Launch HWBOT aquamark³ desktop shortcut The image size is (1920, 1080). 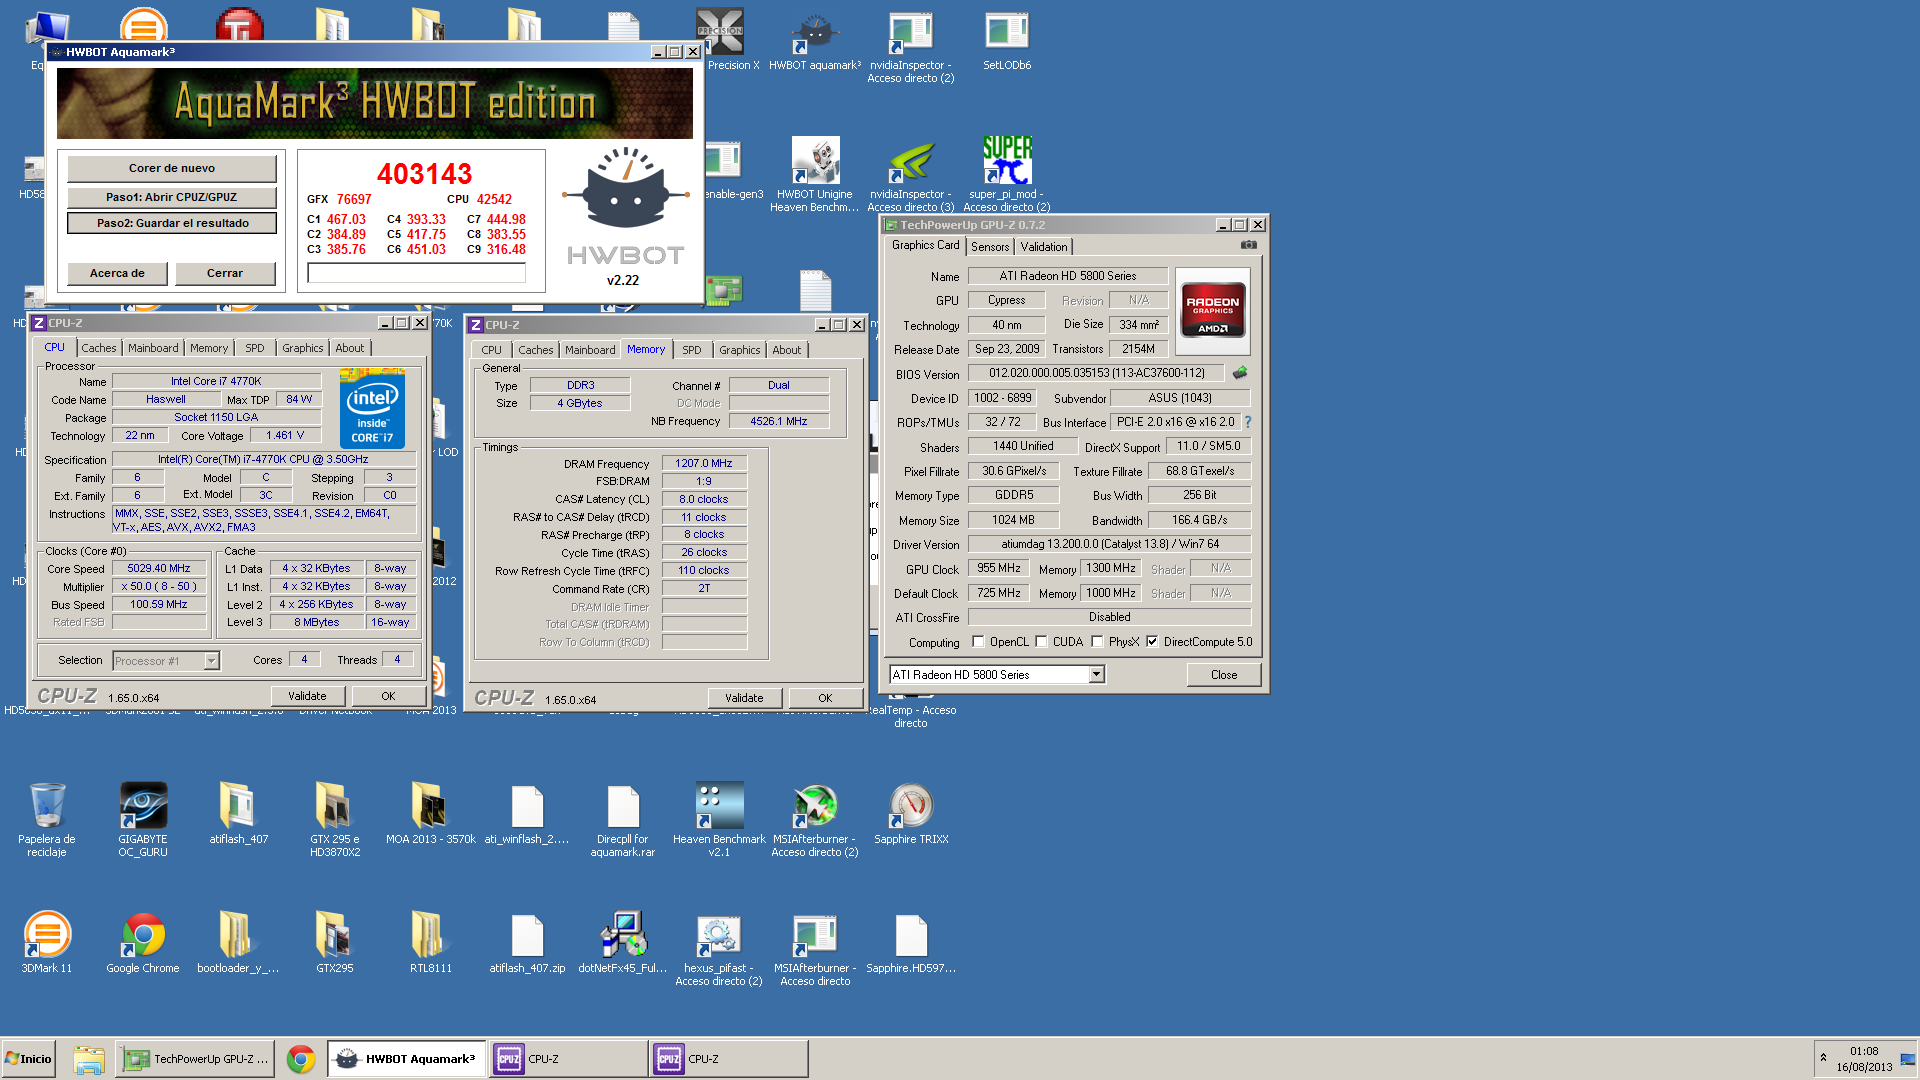pyautogui.click(x=815, y=40)
